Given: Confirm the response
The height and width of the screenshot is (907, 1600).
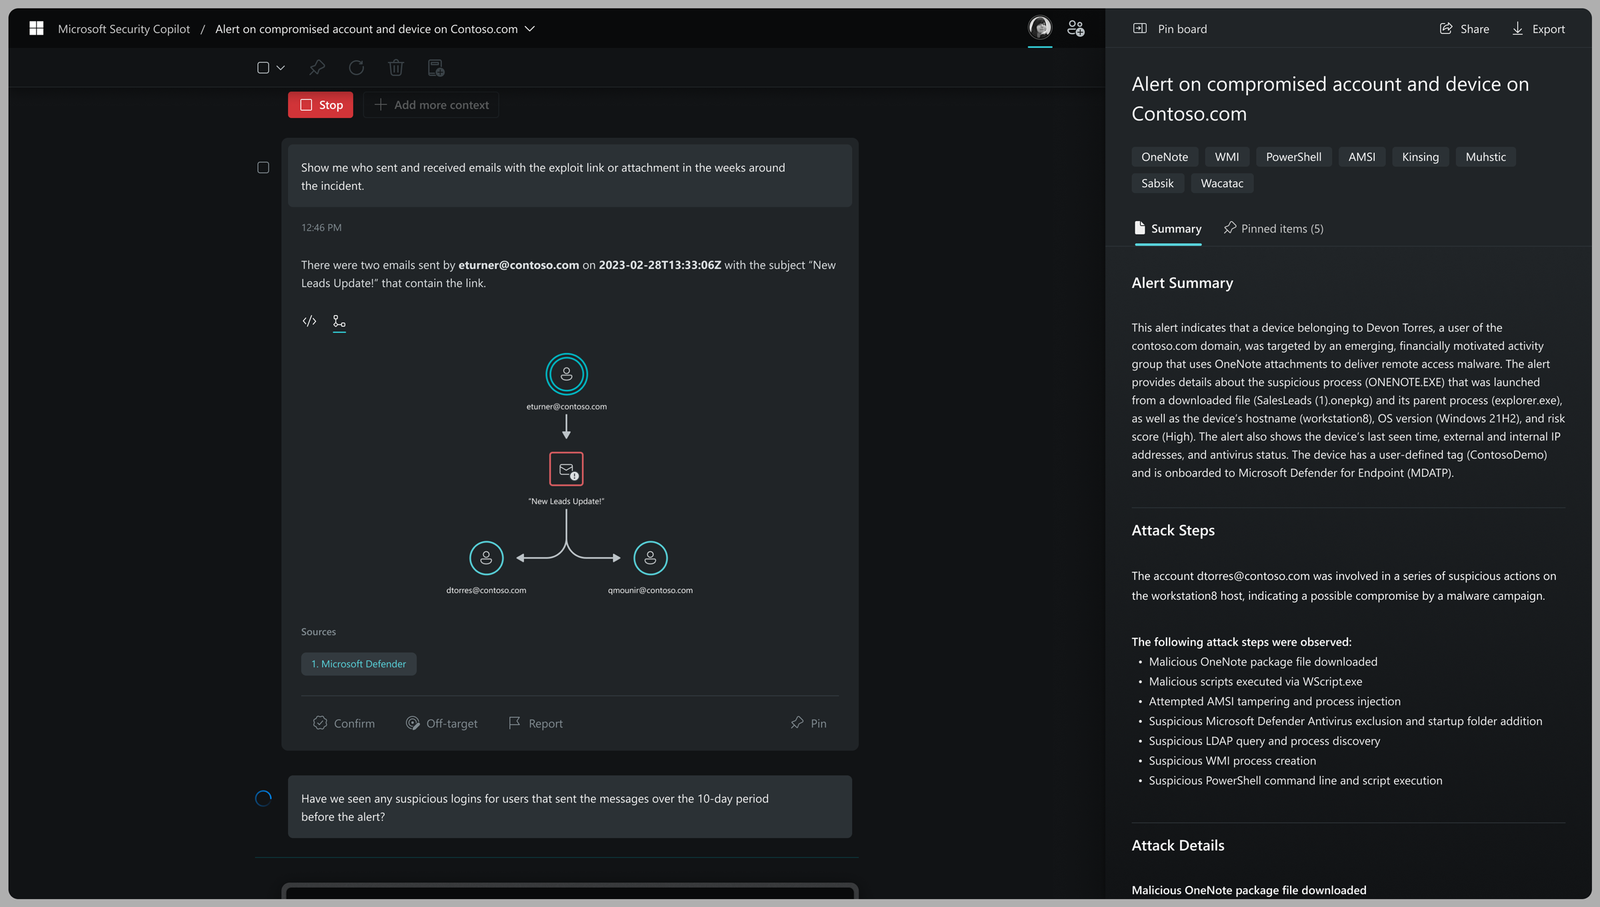Looking at the screenshot, I should click(x=344, y=723).
